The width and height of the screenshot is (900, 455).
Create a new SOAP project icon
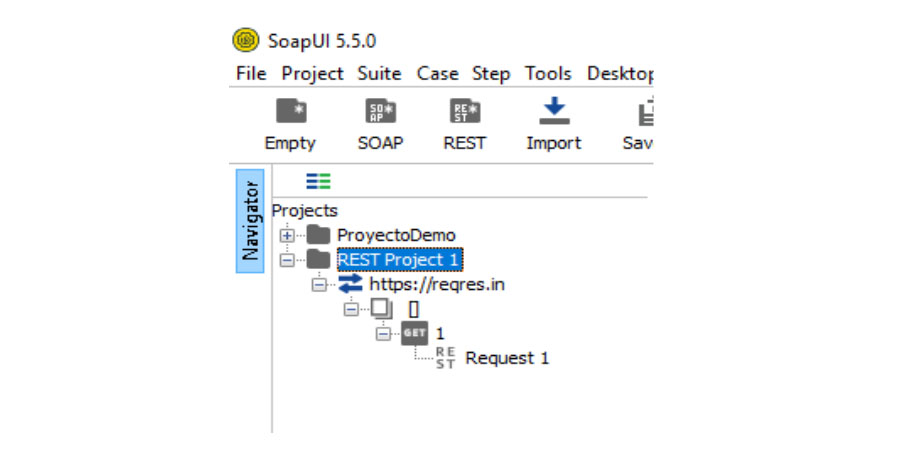[x=380, y=112]
